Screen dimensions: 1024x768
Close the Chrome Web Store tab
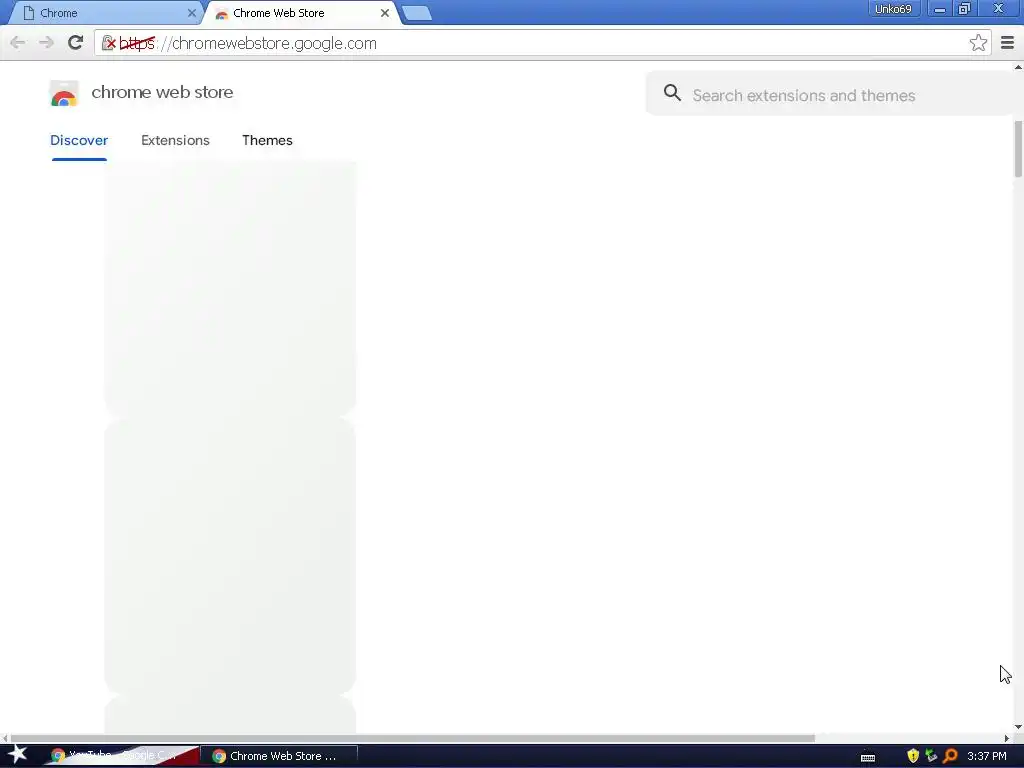[385, 13]
